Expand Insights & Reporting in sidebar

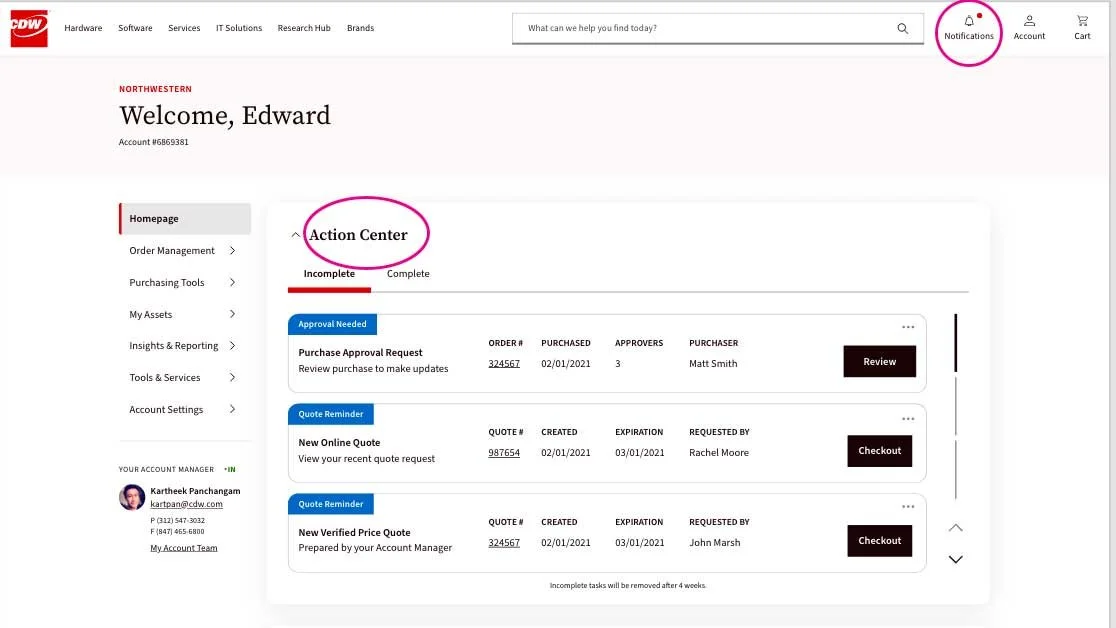click(x=233, y=346)
